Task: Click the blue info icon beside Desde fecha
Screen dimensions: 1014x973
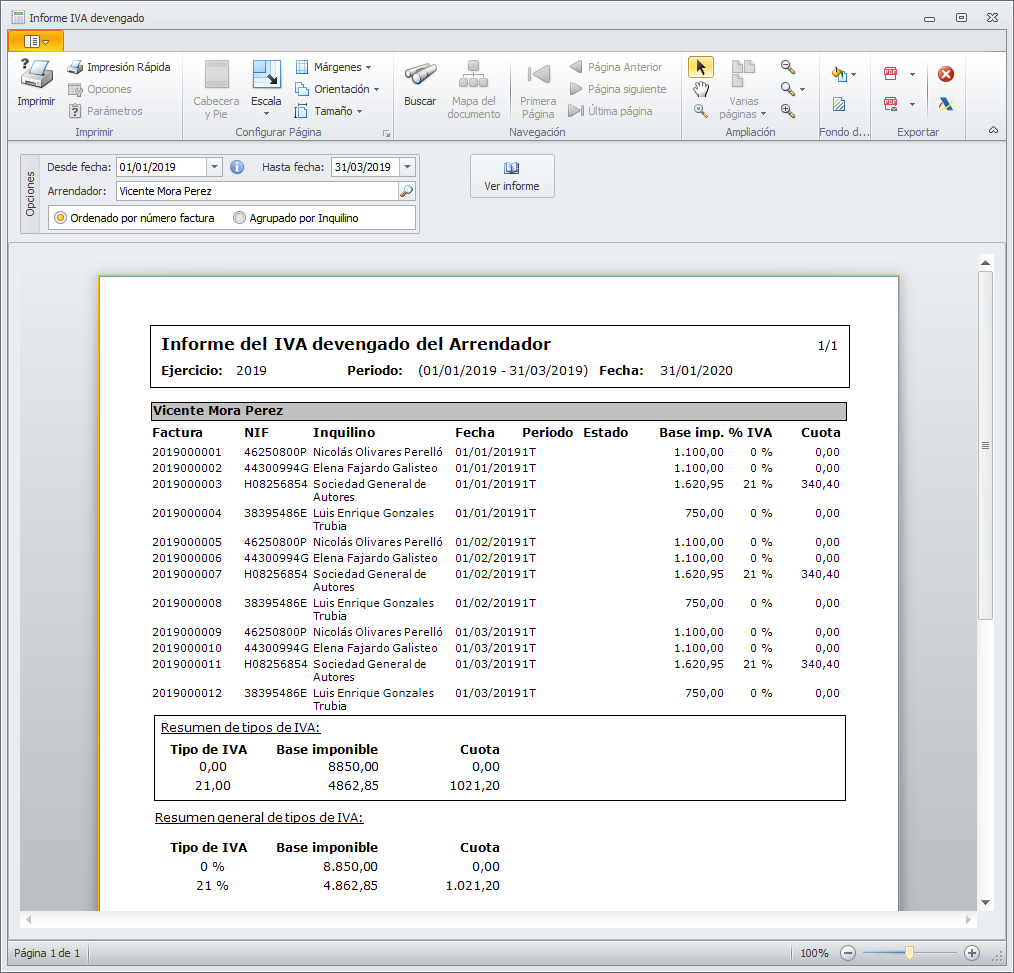Action: click(x=237, y=167)
